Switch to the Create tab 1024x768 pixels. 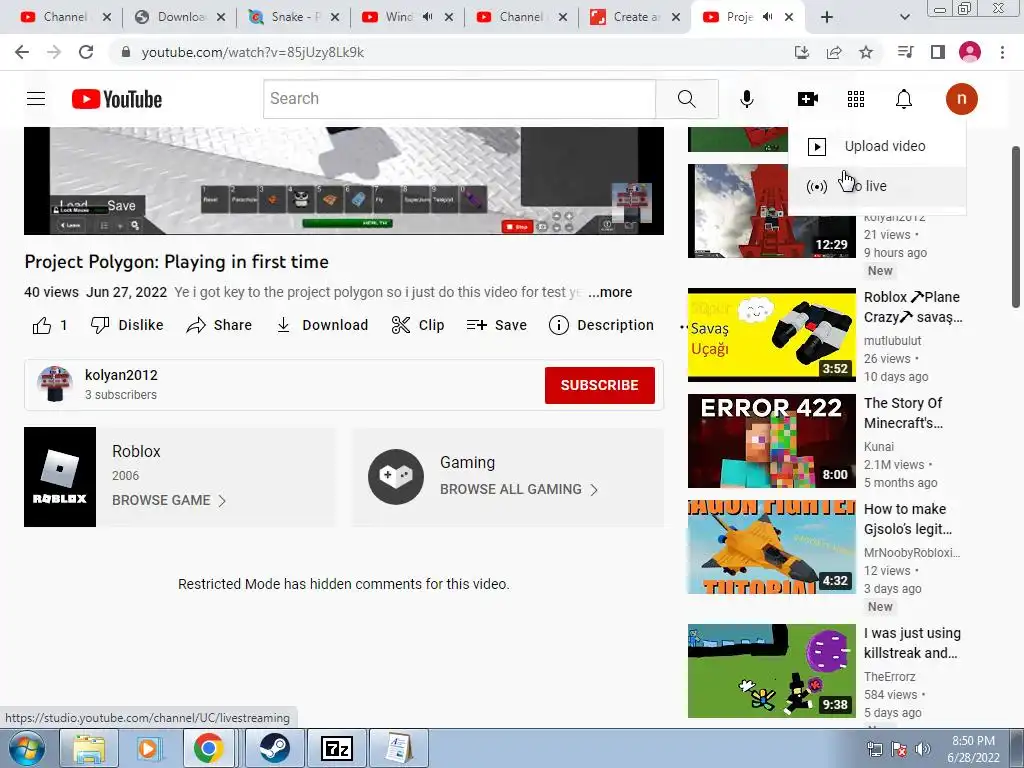(x=636, y=17)
